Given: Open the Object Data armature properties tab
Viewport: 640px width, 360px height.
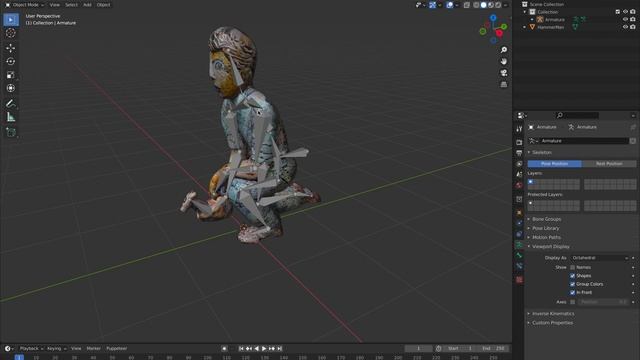Looking at the screenshot, I should 519,245.
